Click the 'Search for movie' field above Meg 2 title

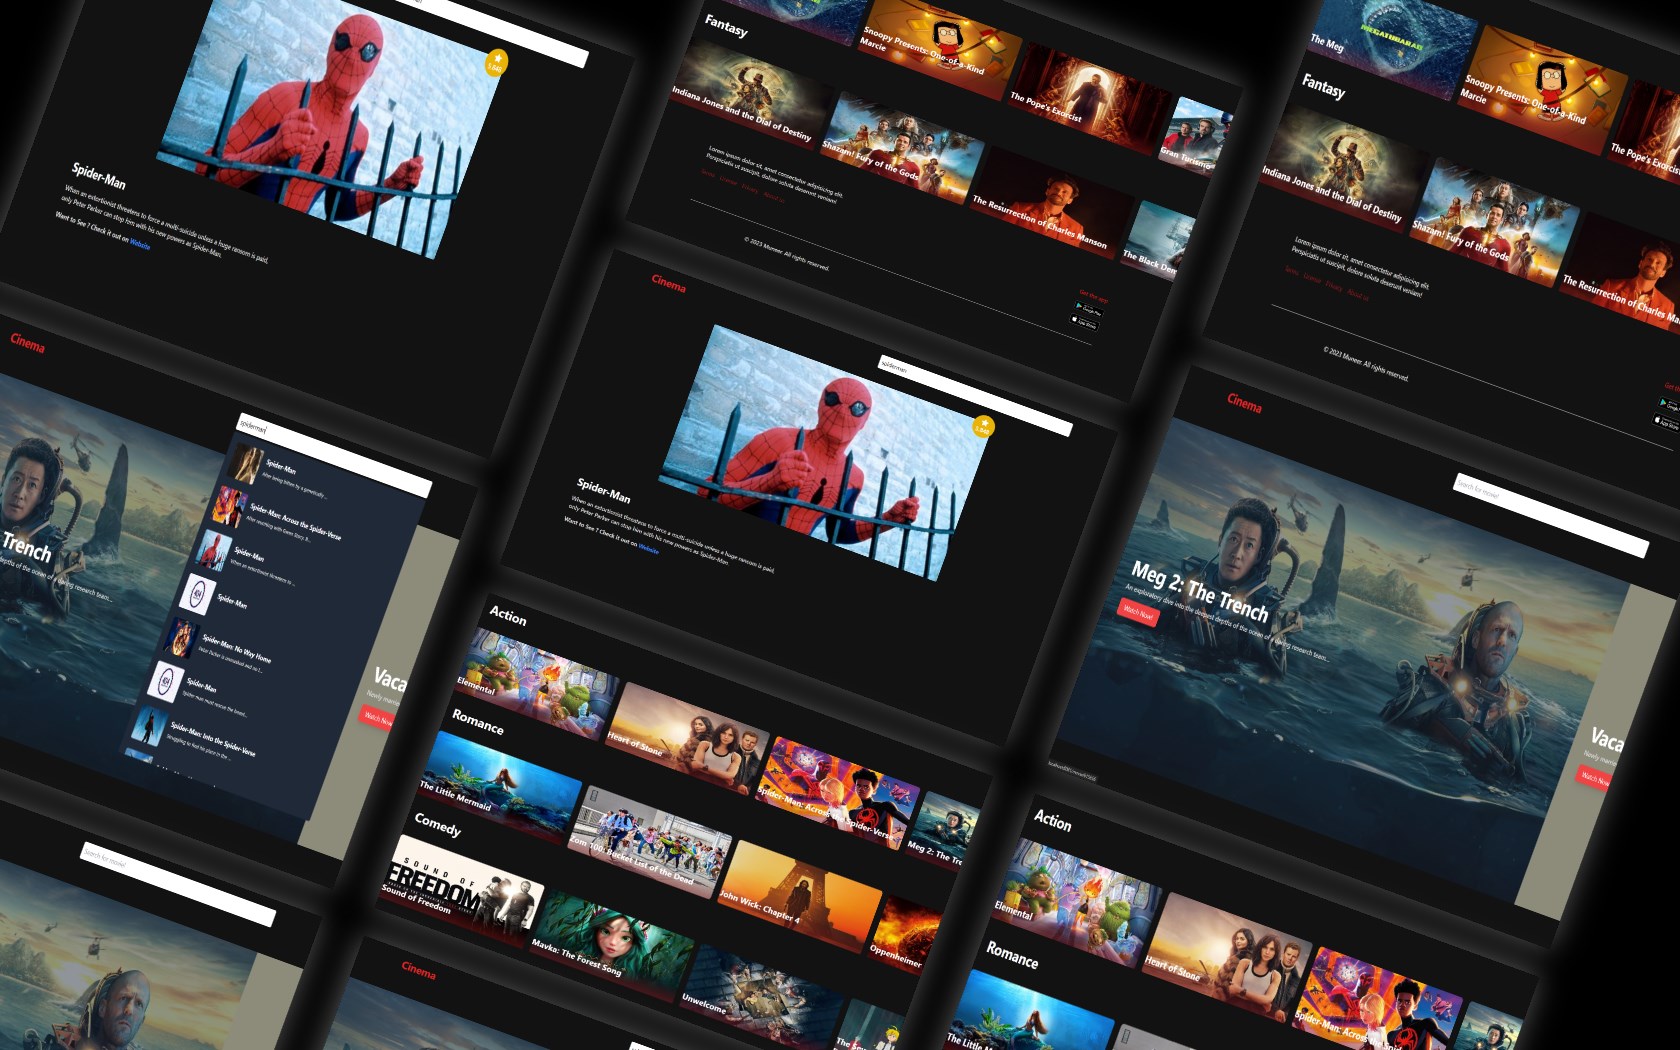pyautogui.click(x=1551, y=515)
